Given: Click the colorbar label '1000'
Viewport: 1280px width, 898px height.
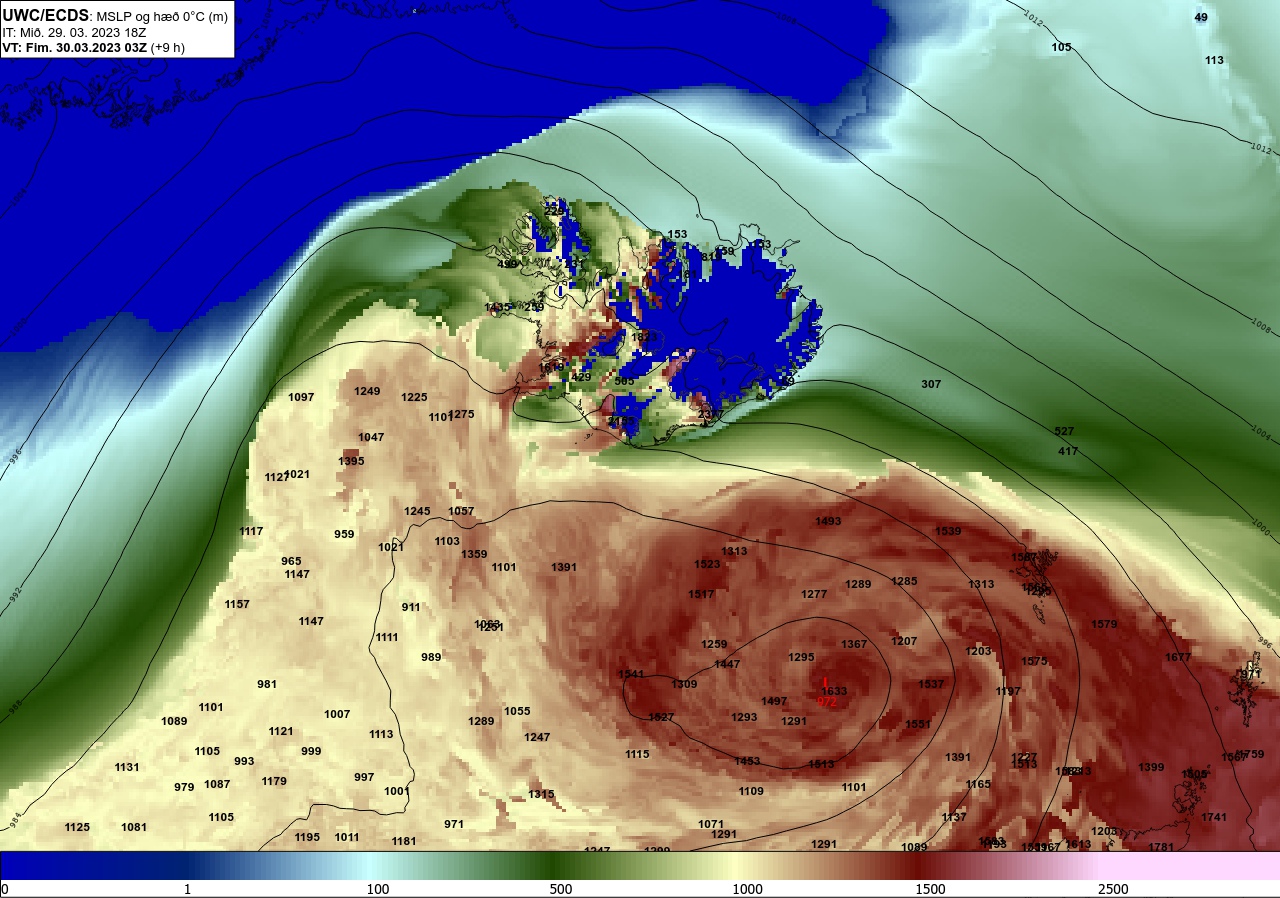Looking at the screenshot, I should point(747,889).
